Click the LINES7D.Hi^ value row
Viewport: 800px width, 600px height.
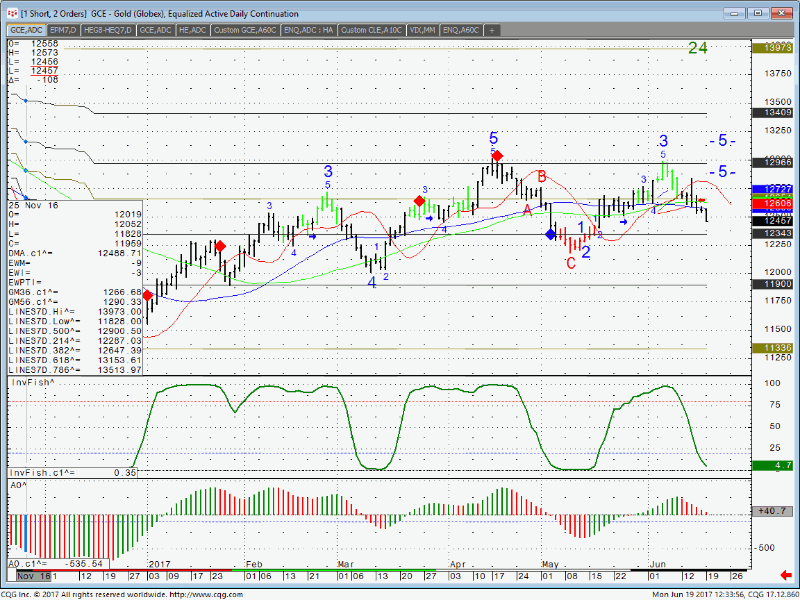[x=75, y=312]
